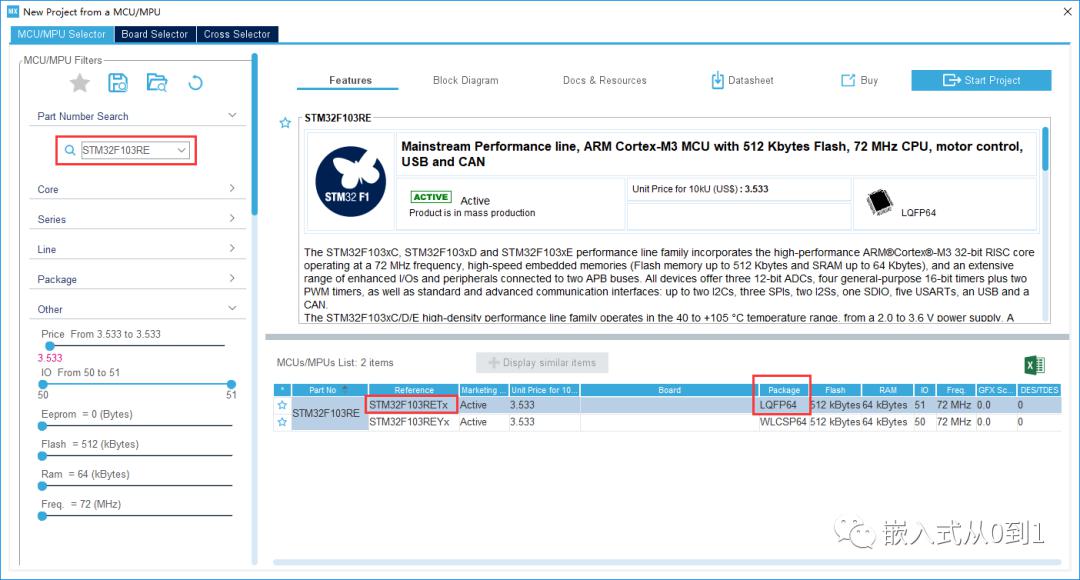Star the STM32F103RE feature panel as favorite
1080x580 pixels.
point(285,123)
